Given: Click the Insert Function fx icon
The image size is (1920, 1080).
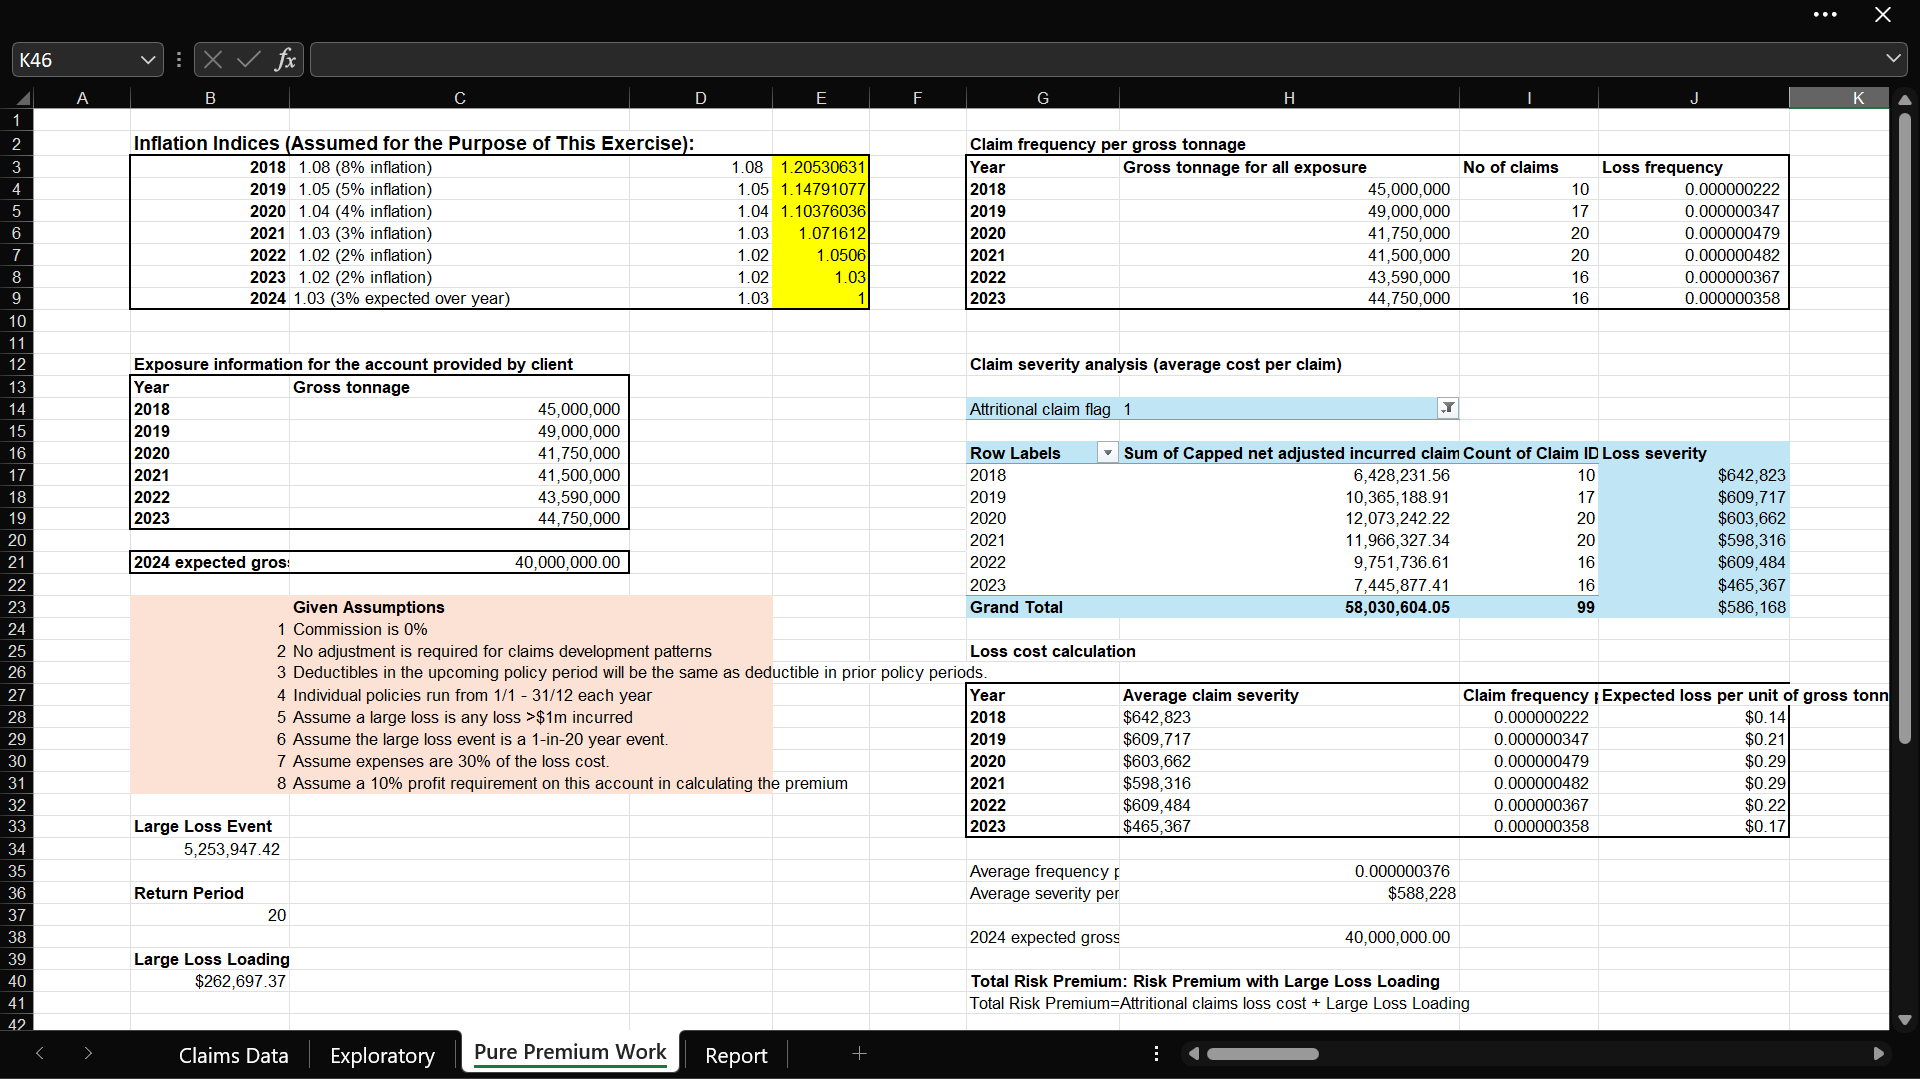Looking at the screenshot, I should click(285, 60).
